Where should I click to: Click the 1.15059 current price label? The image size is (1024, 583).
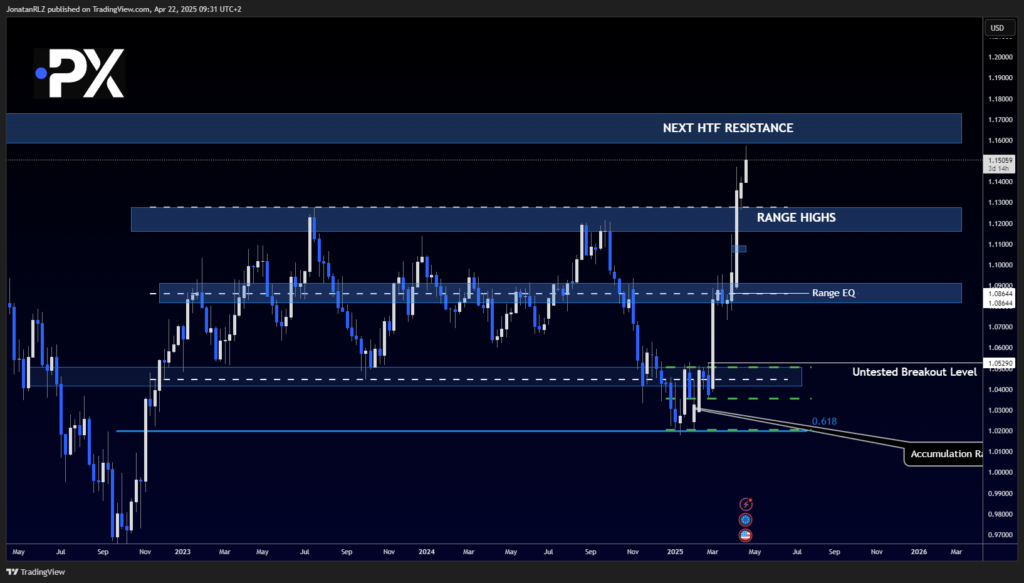[x=1000, y=160]
